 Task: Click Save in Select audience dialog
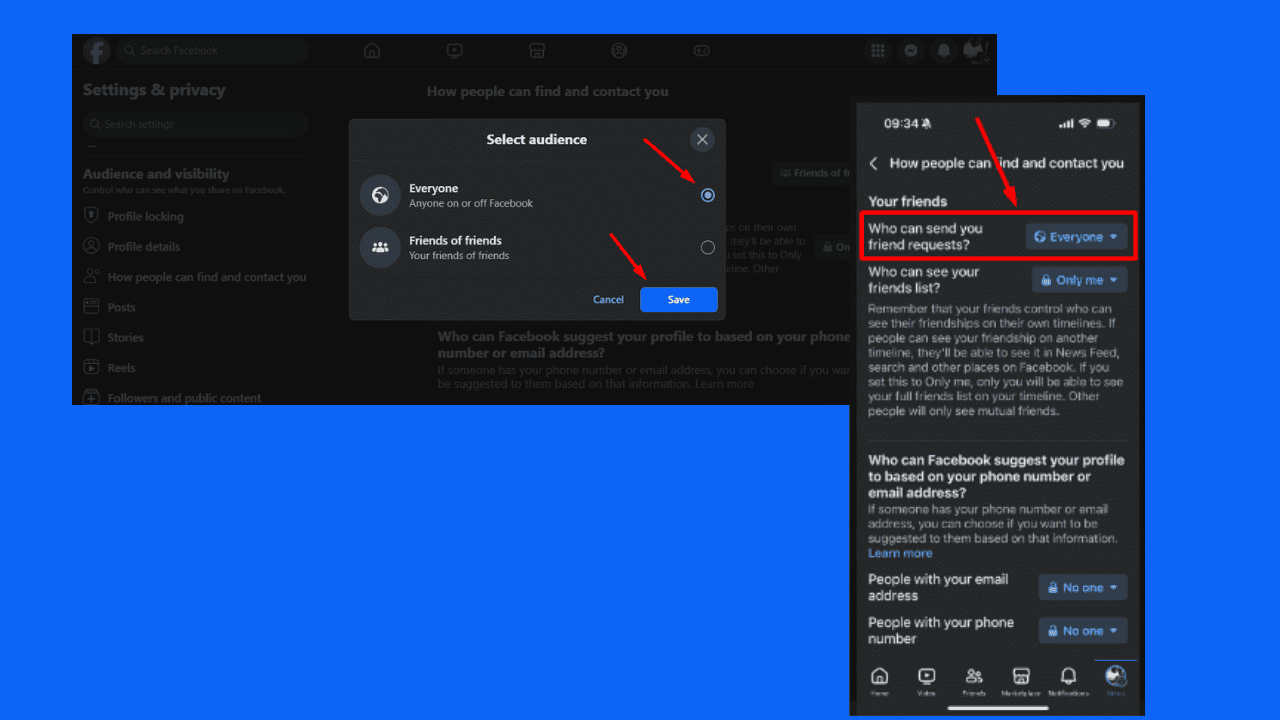pos(678,300)
